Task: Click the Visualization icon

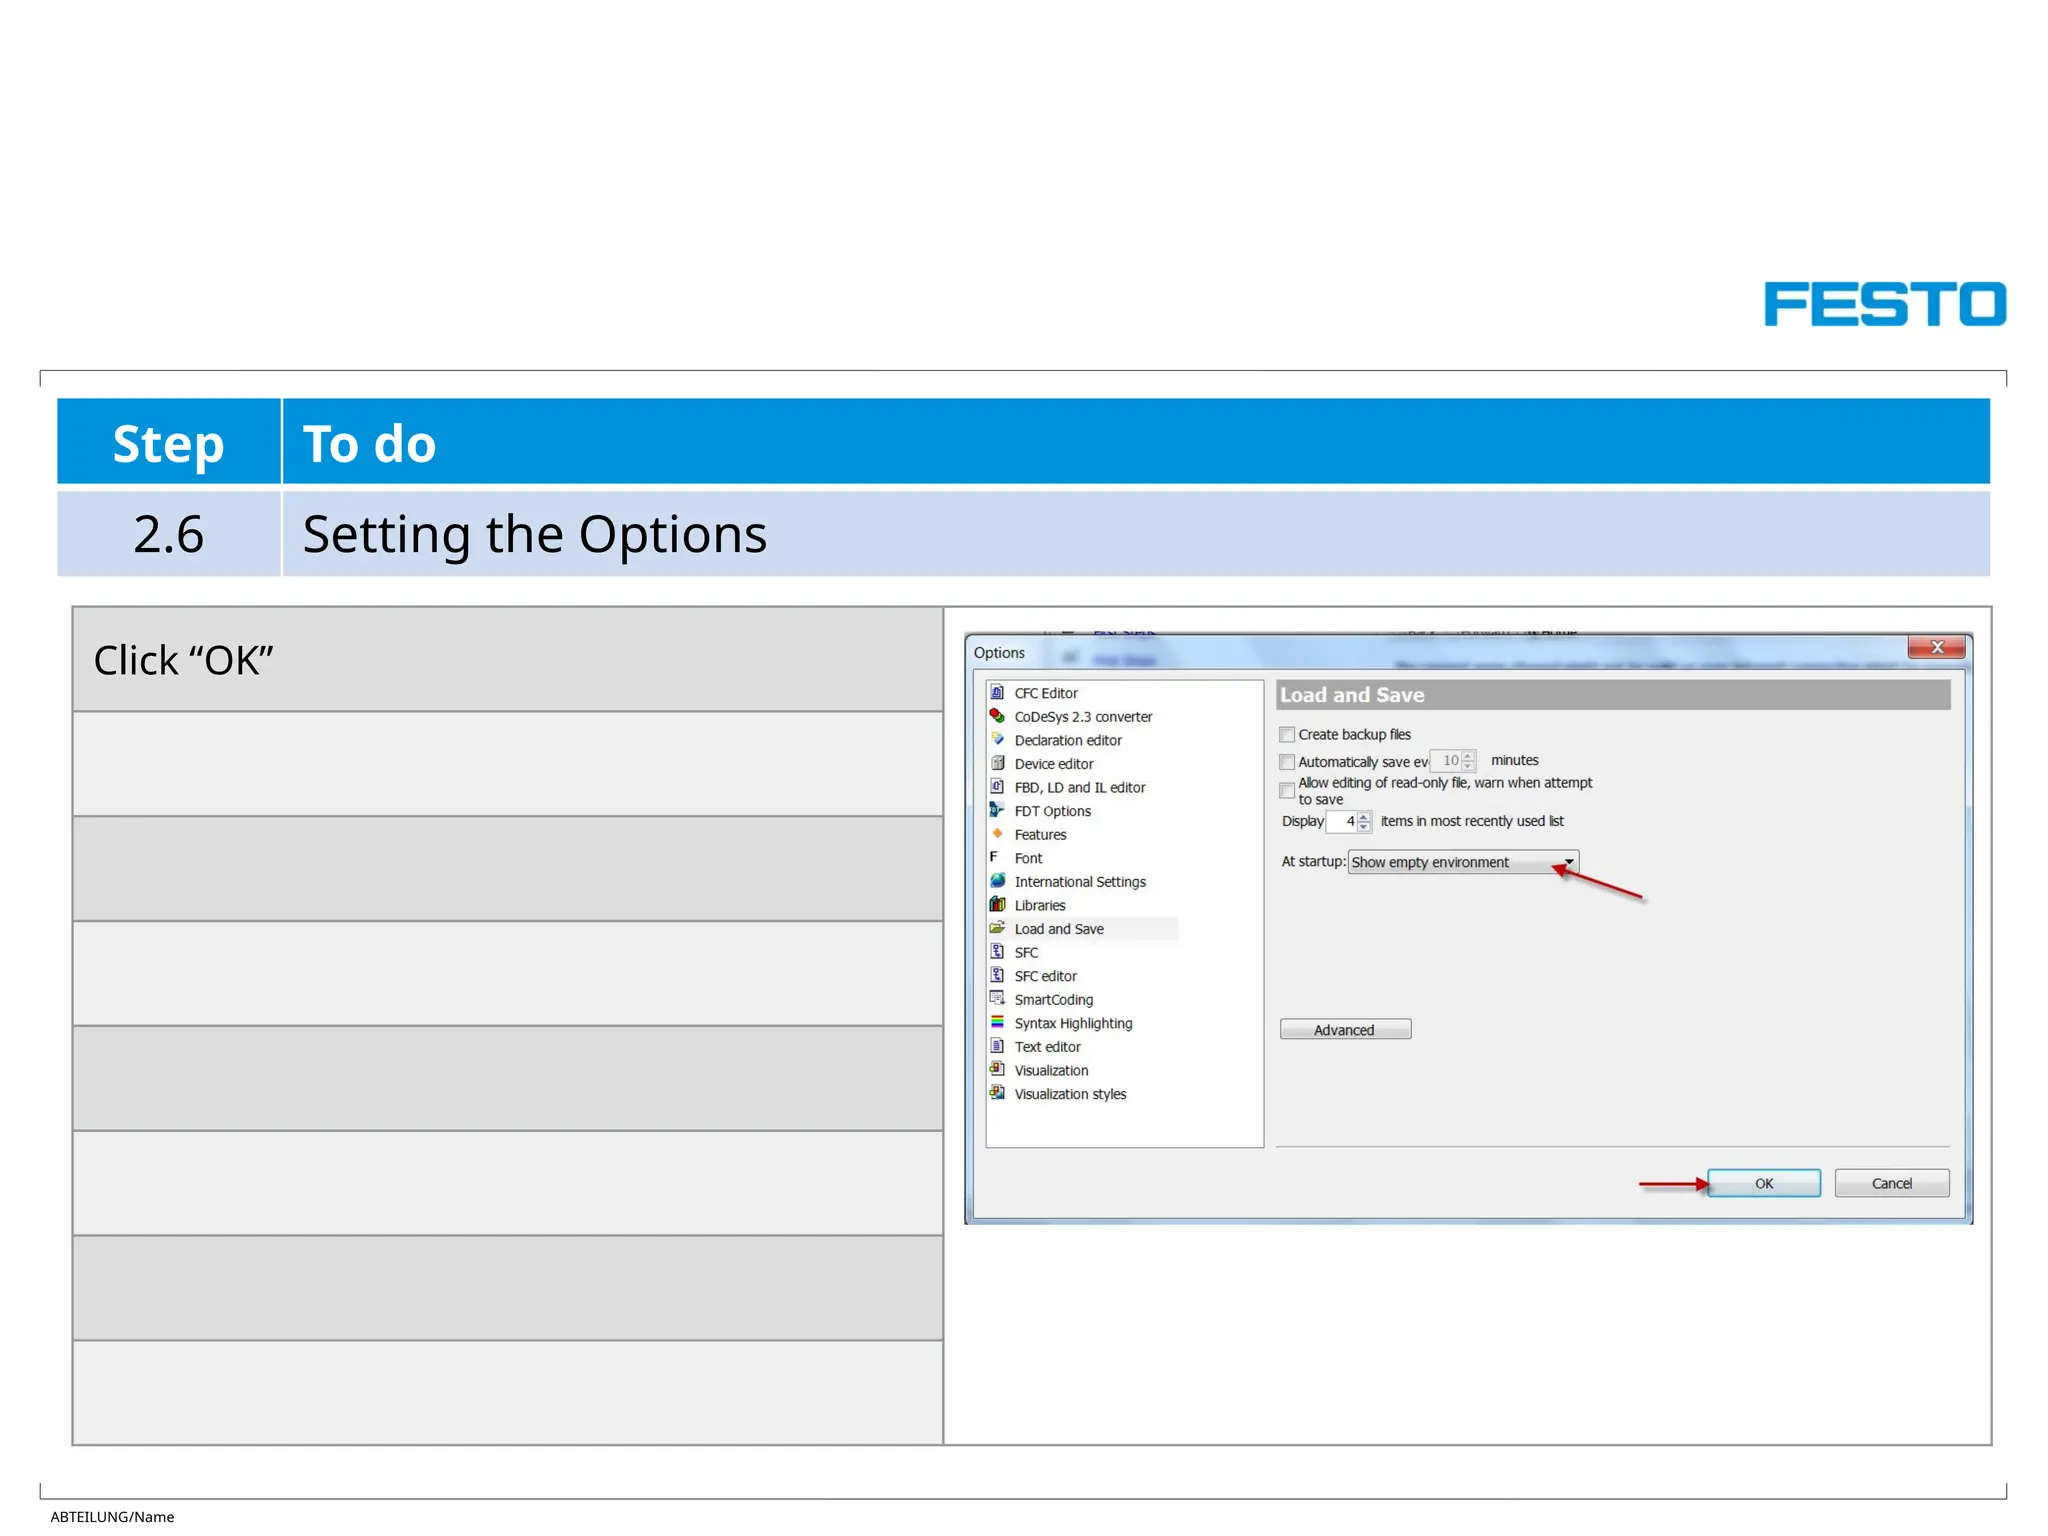Action: tap(997, 1070)
